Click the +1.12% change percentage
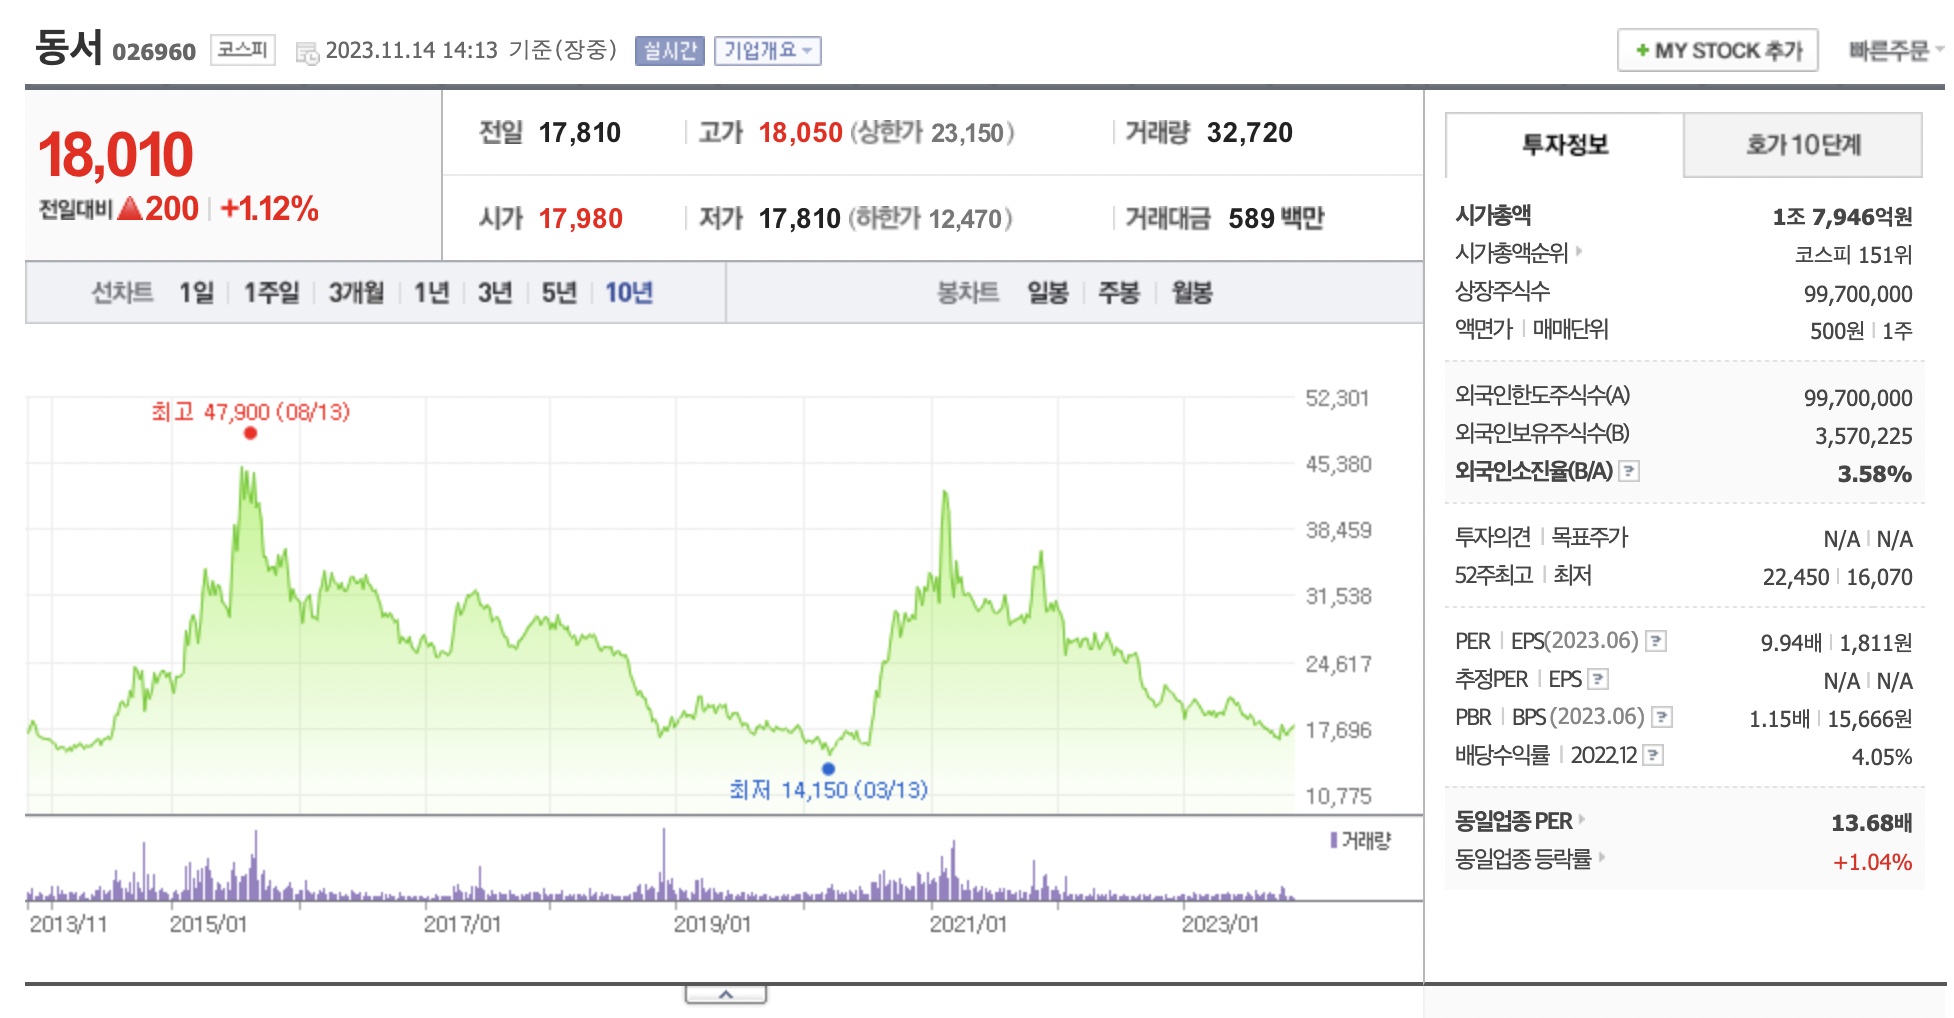This screenshot has width=1954, height=1018. point(269,208)
